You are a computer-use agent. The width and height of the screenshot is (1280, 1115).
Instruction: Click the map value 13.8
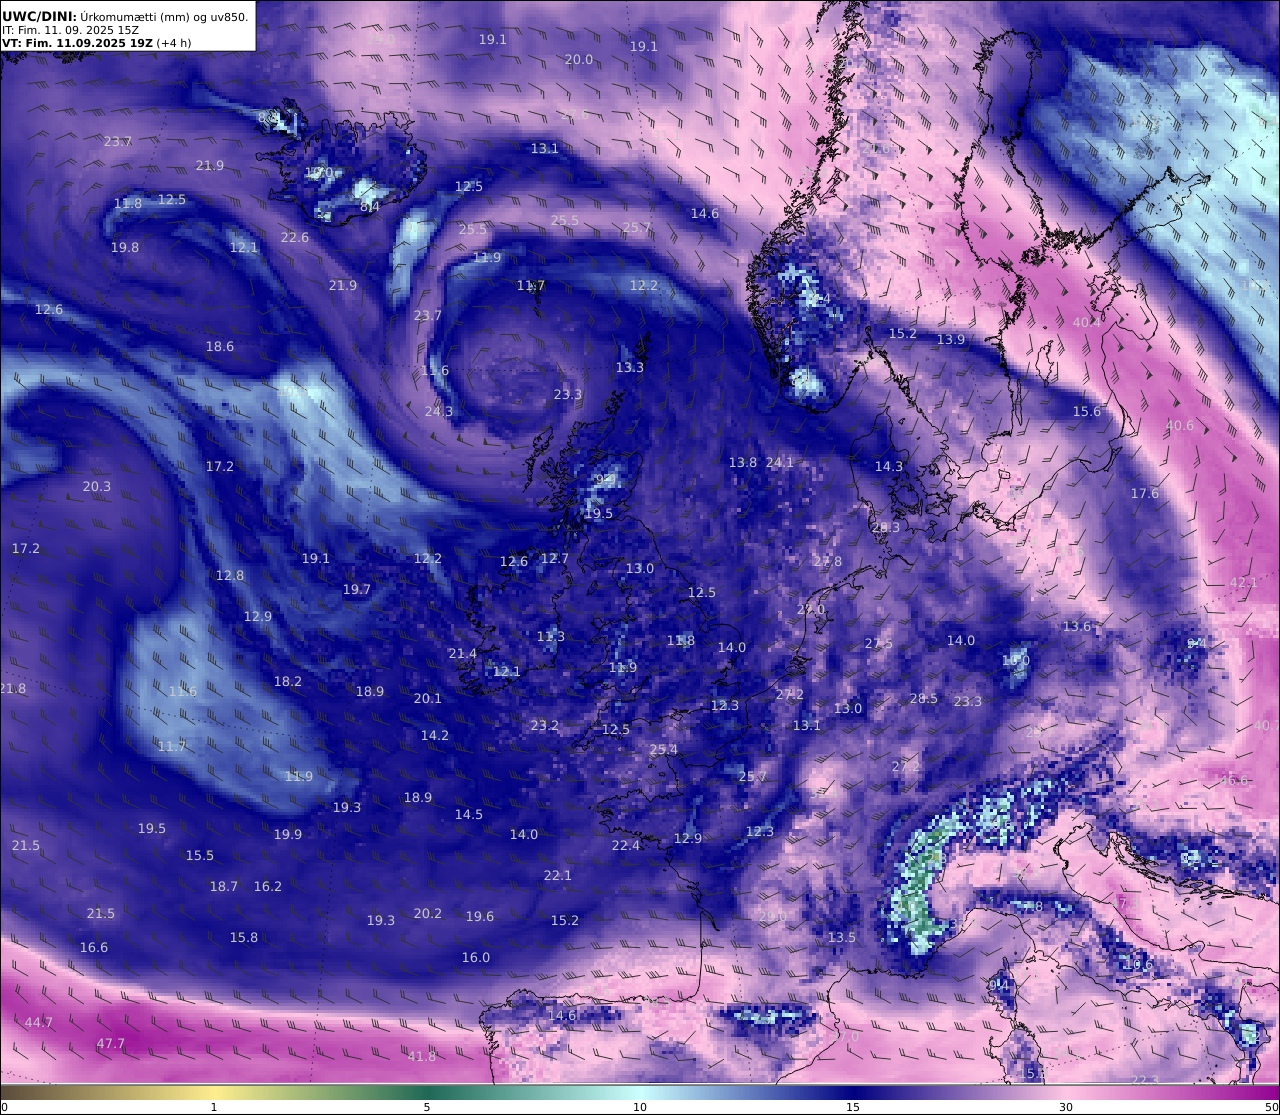pyautogui.click(x=743, y=463)
